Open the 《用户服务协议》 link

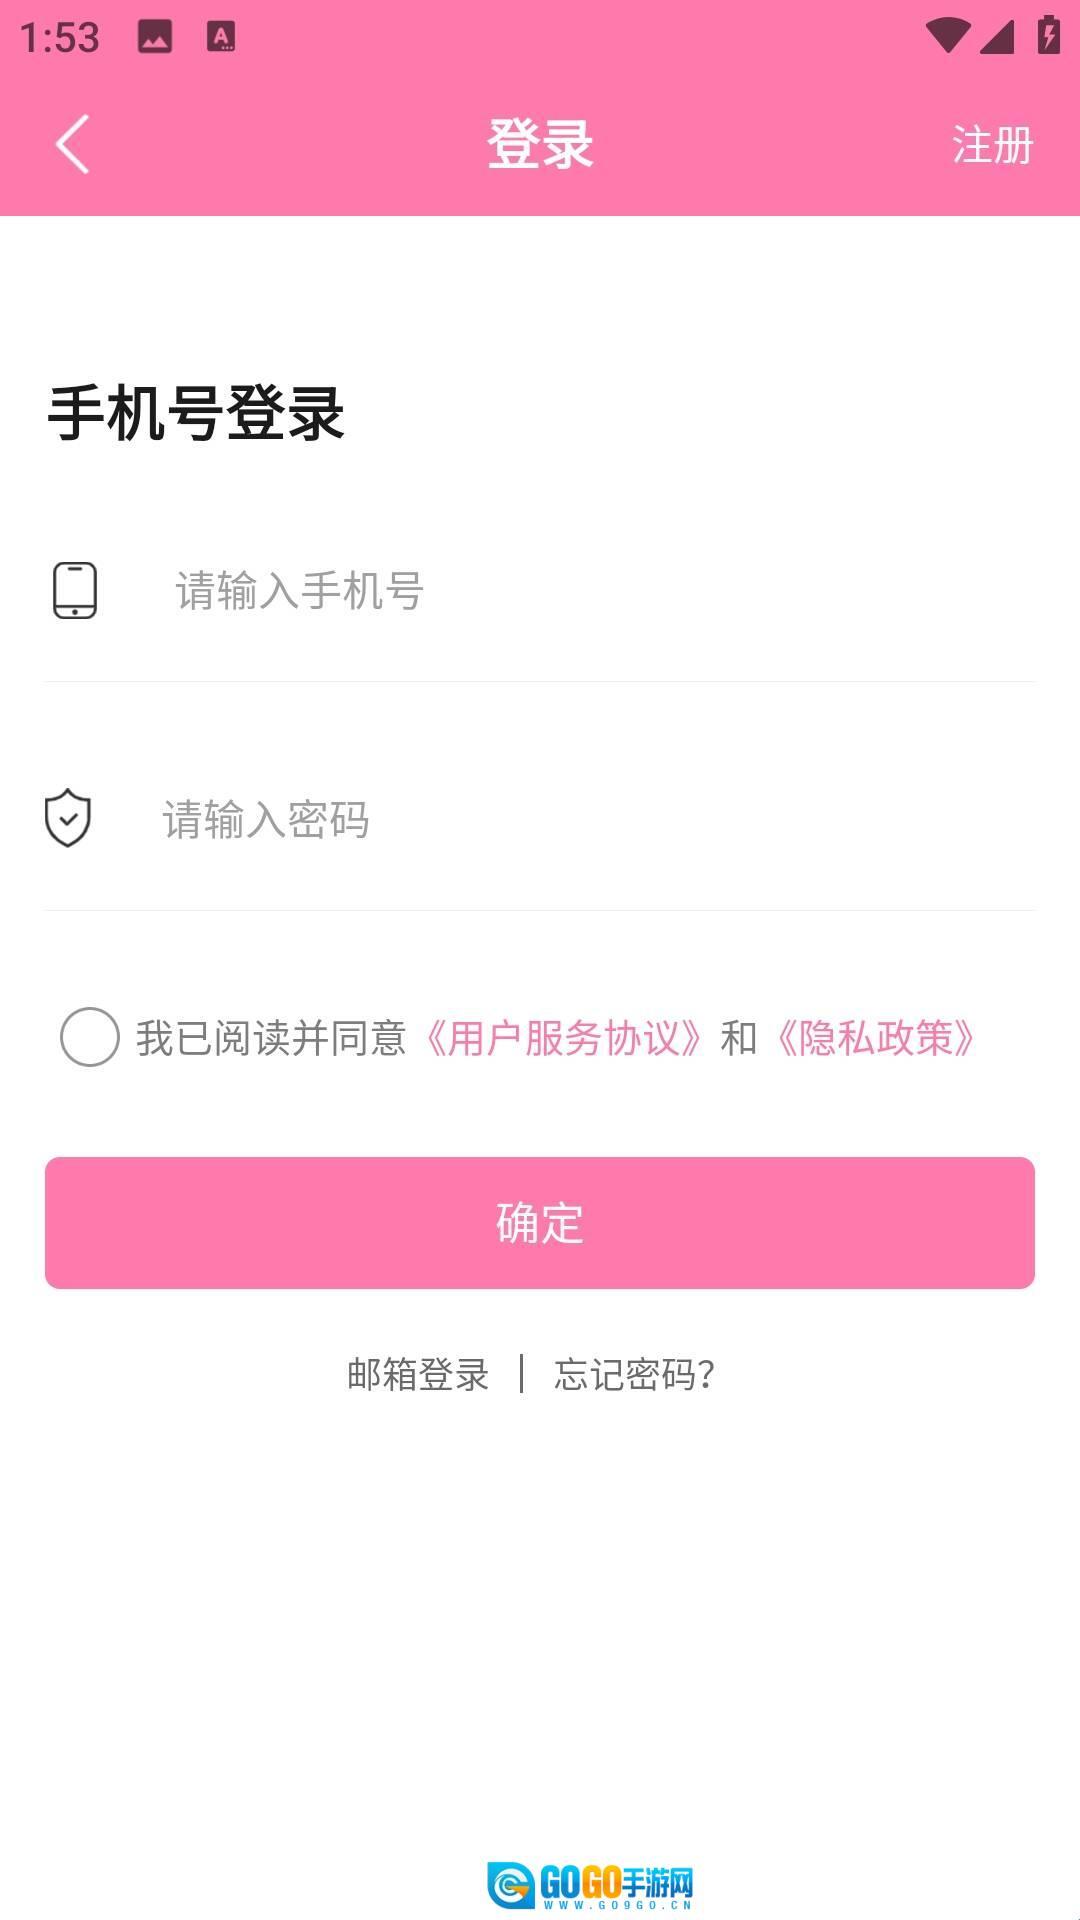coord(563,1038)
